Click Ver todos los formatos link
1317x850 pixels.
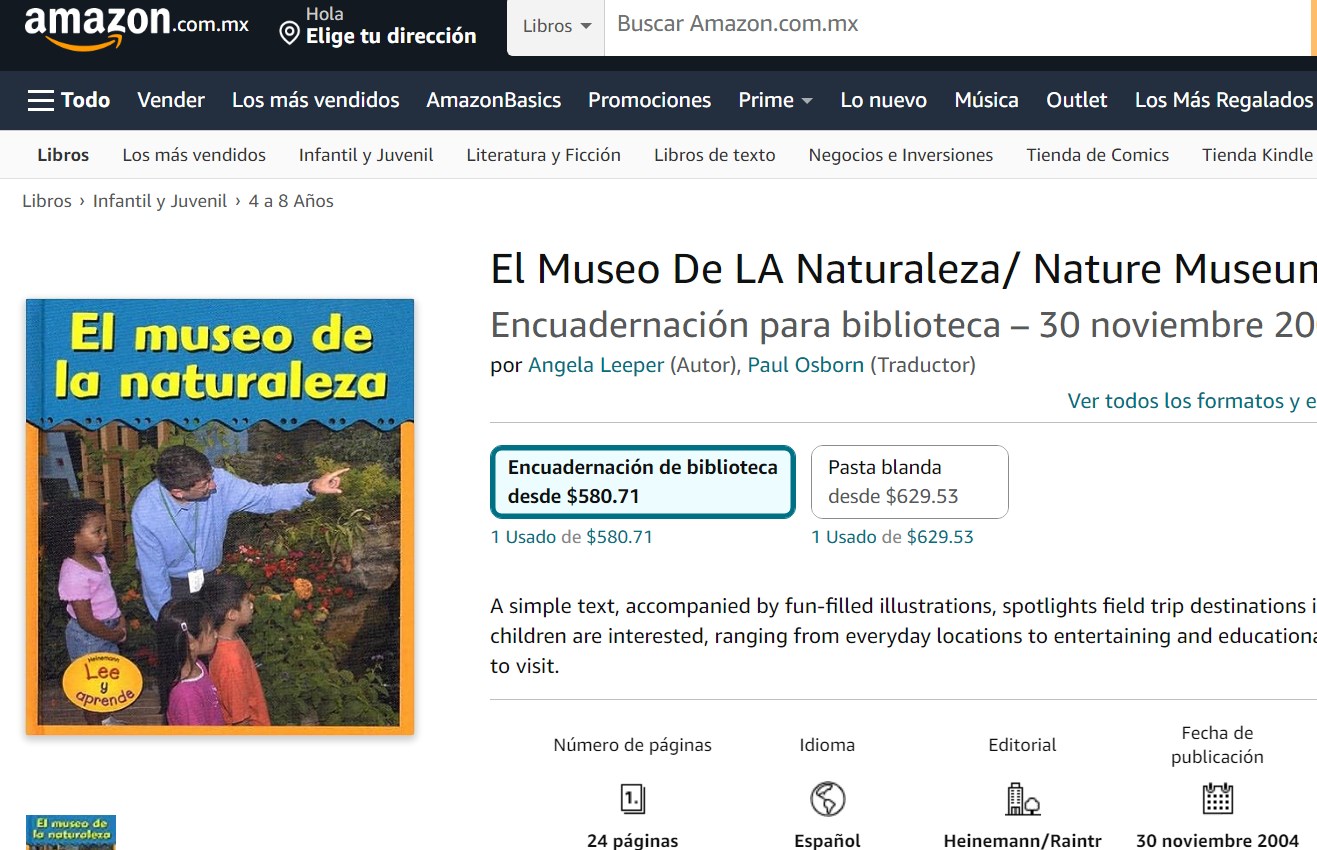click(x=1192, y=401)
